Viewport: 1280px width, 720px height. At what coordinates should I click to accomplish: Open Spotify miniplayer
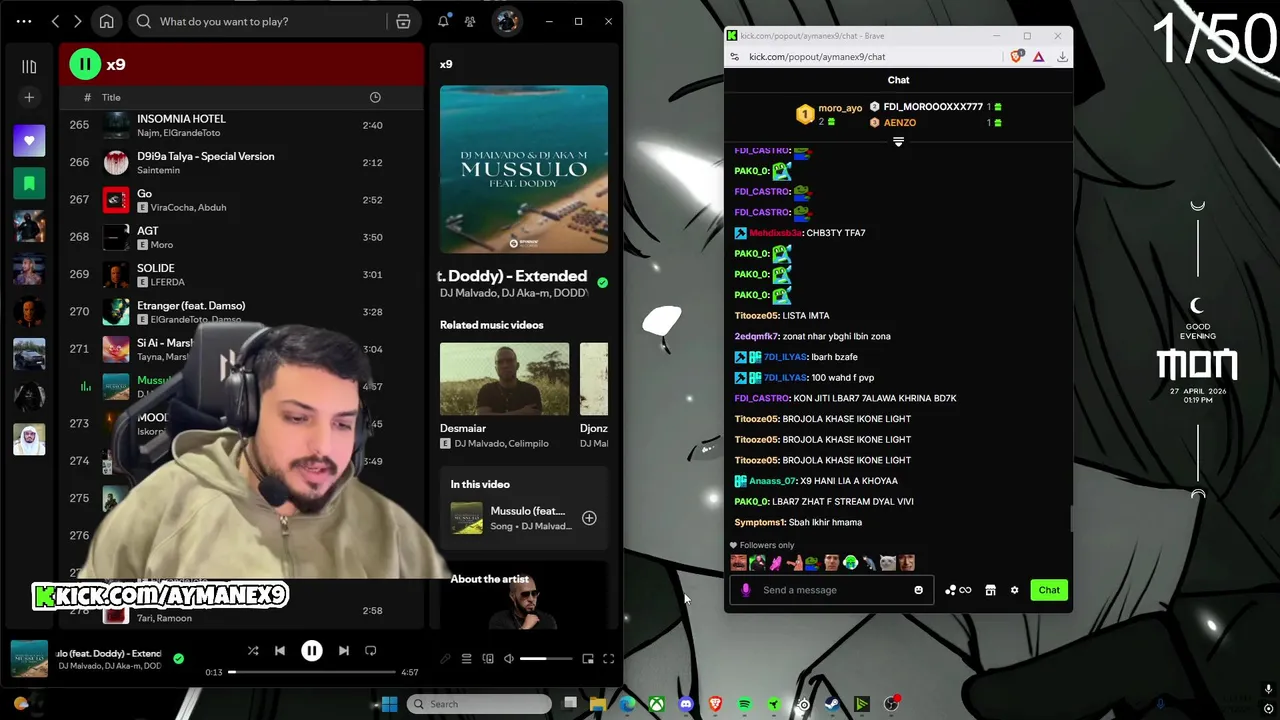click(x=588, y=659)
